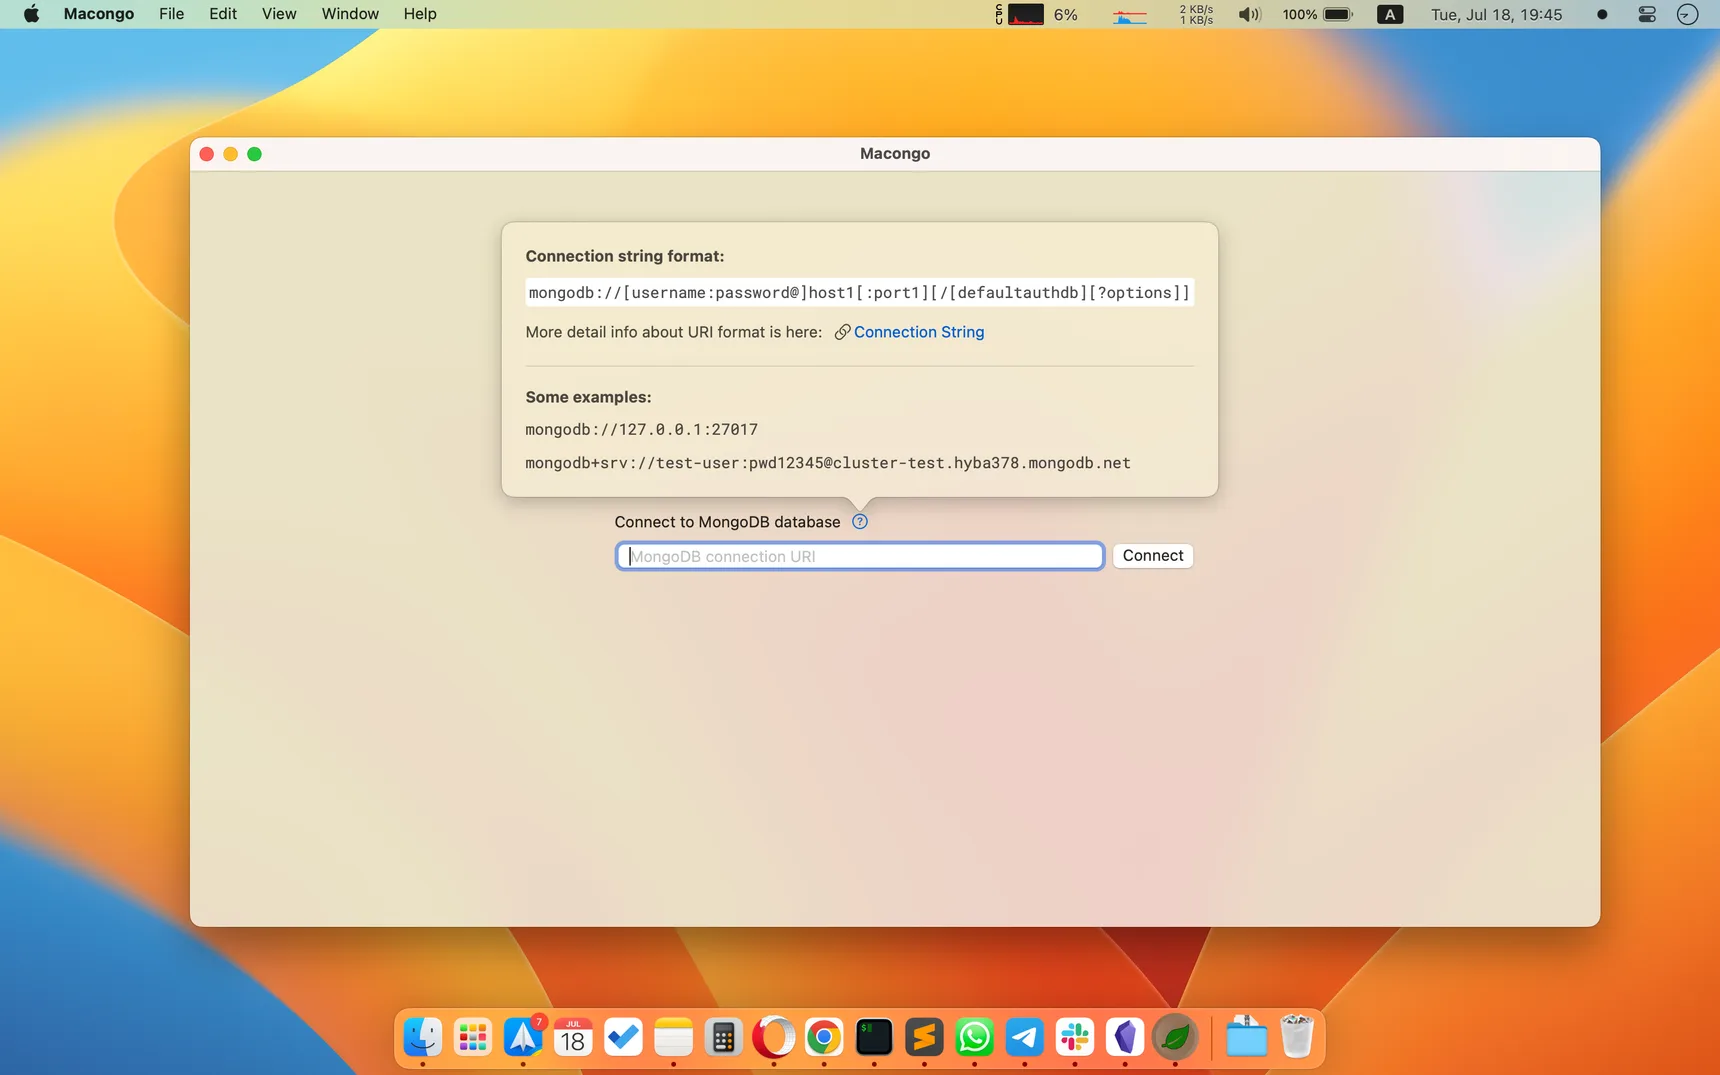Click the Connect button
This screenshot has width=1720, height=1075.
click(1152, 556)
